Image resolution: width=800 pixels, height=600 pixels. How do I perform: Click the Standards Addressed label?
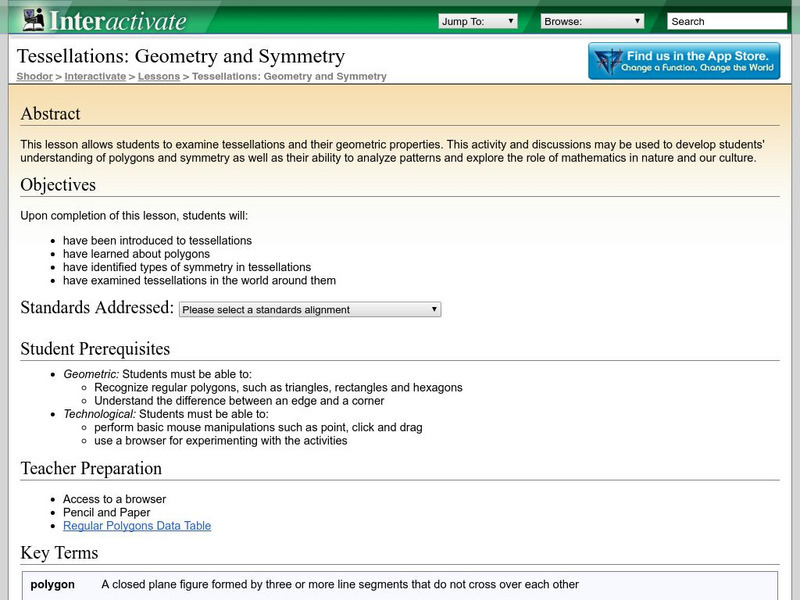pos(97,308)
